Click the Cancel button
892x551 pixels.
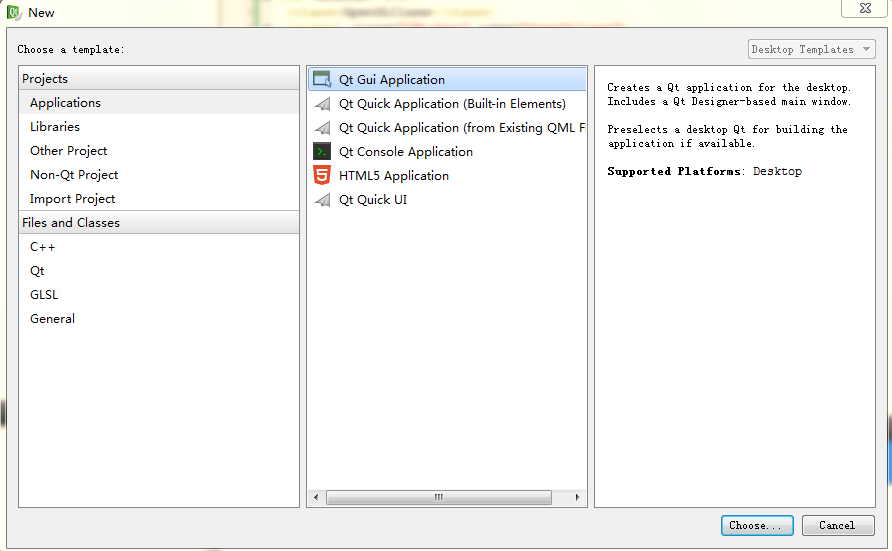coord(838,525)
